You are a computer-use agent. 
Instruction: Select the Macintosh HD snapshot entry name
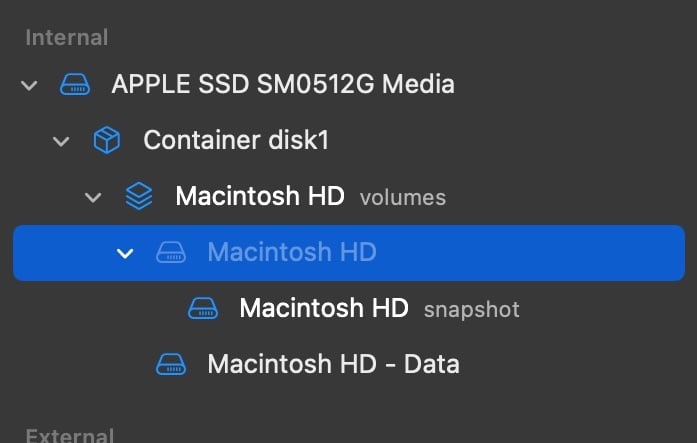point(324,308)
